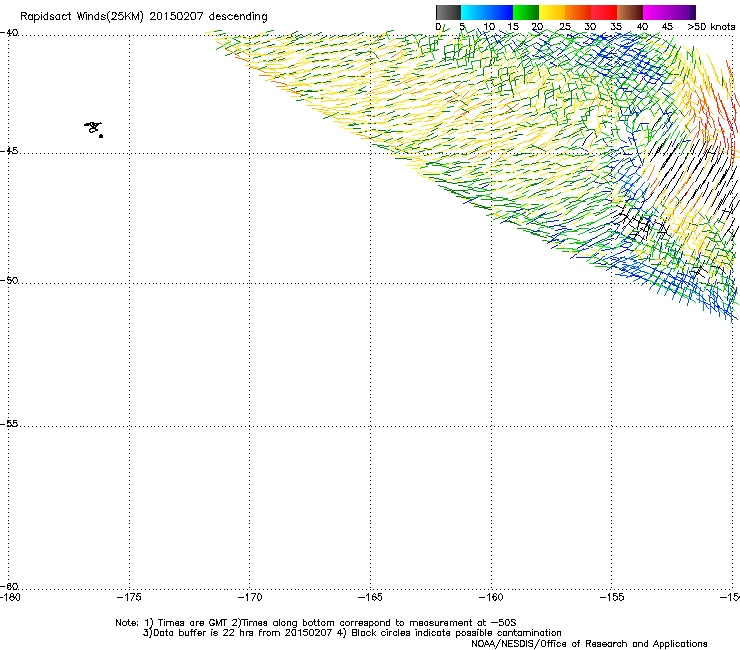
Task: Click the '>50 knots' legend label
Action: pyautogui.click(x=711, y=27)
